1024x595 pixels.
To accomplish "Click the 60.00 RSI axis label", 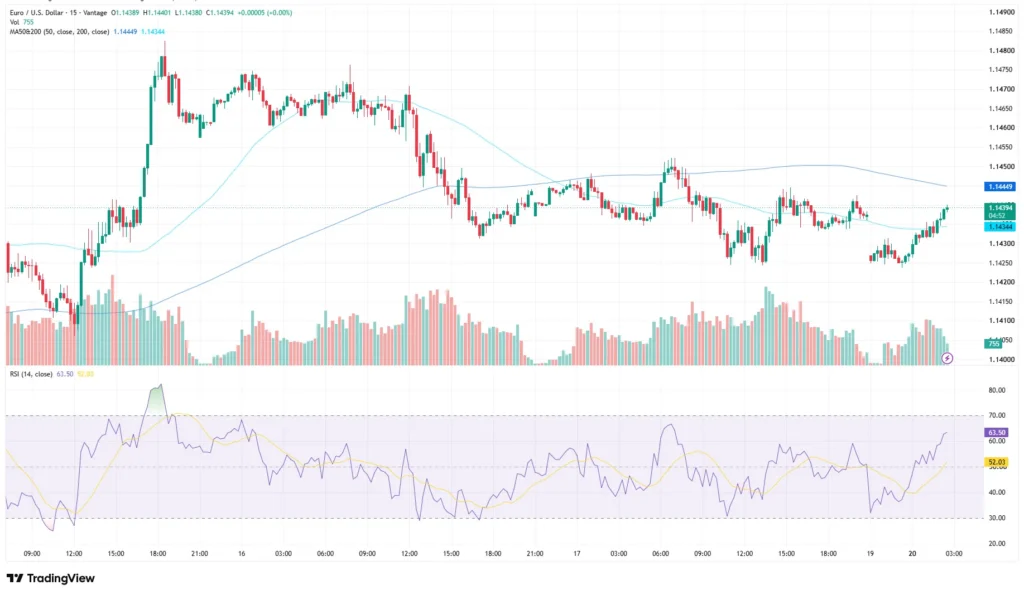I will (997, 442).
